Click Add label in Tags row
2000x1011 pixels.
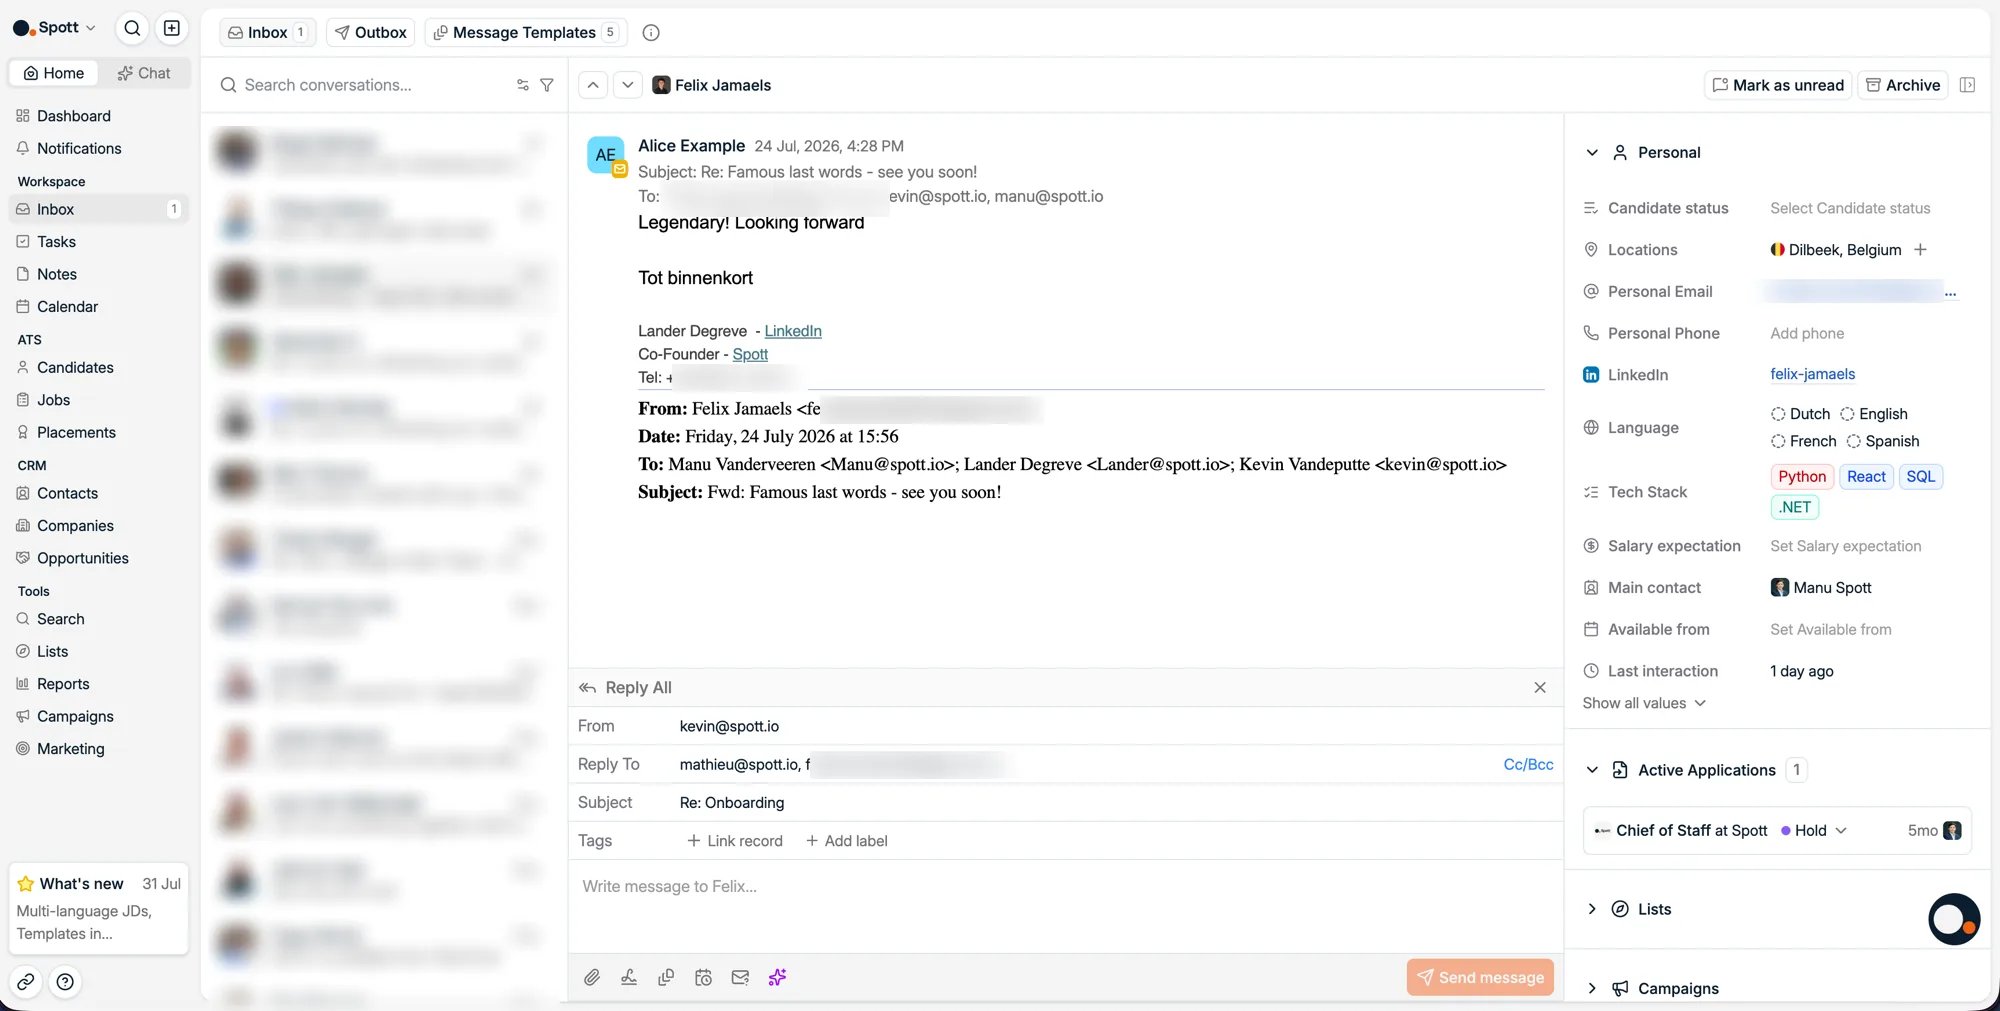click(847, 841)
